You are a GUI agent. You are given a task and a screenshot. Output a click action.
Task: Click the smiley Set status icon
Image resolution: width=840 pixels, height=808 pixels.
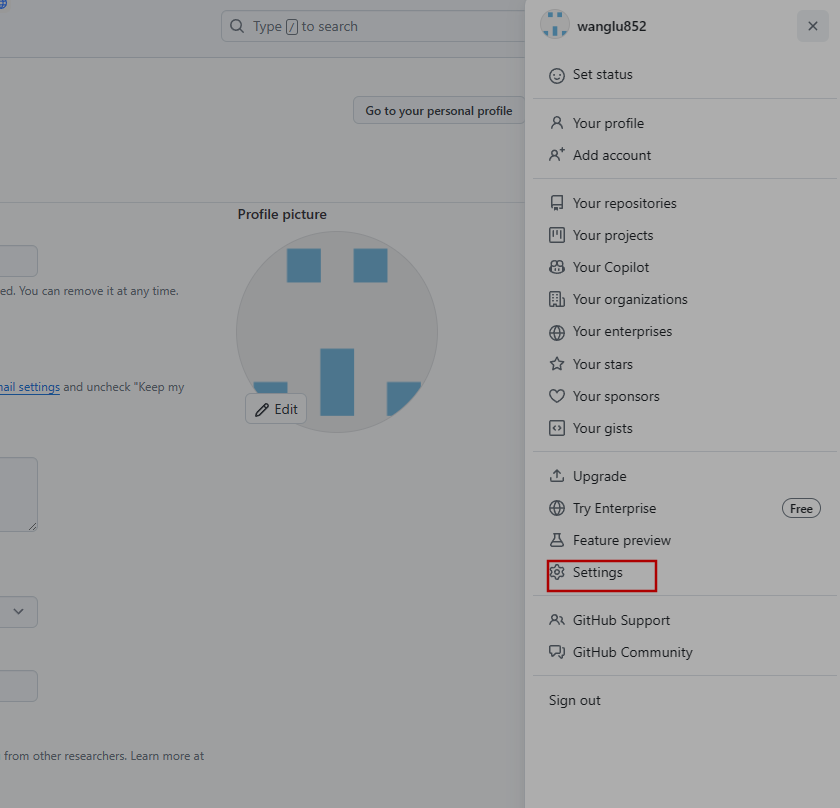click(557, 75)
